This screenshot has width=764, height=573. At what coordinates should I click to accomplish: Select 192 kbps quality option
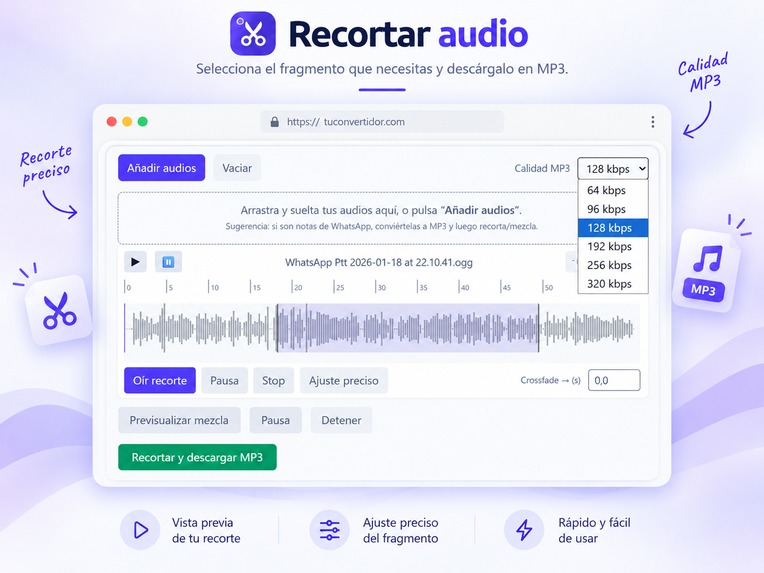pyautogui.click(x=613, y=247)
